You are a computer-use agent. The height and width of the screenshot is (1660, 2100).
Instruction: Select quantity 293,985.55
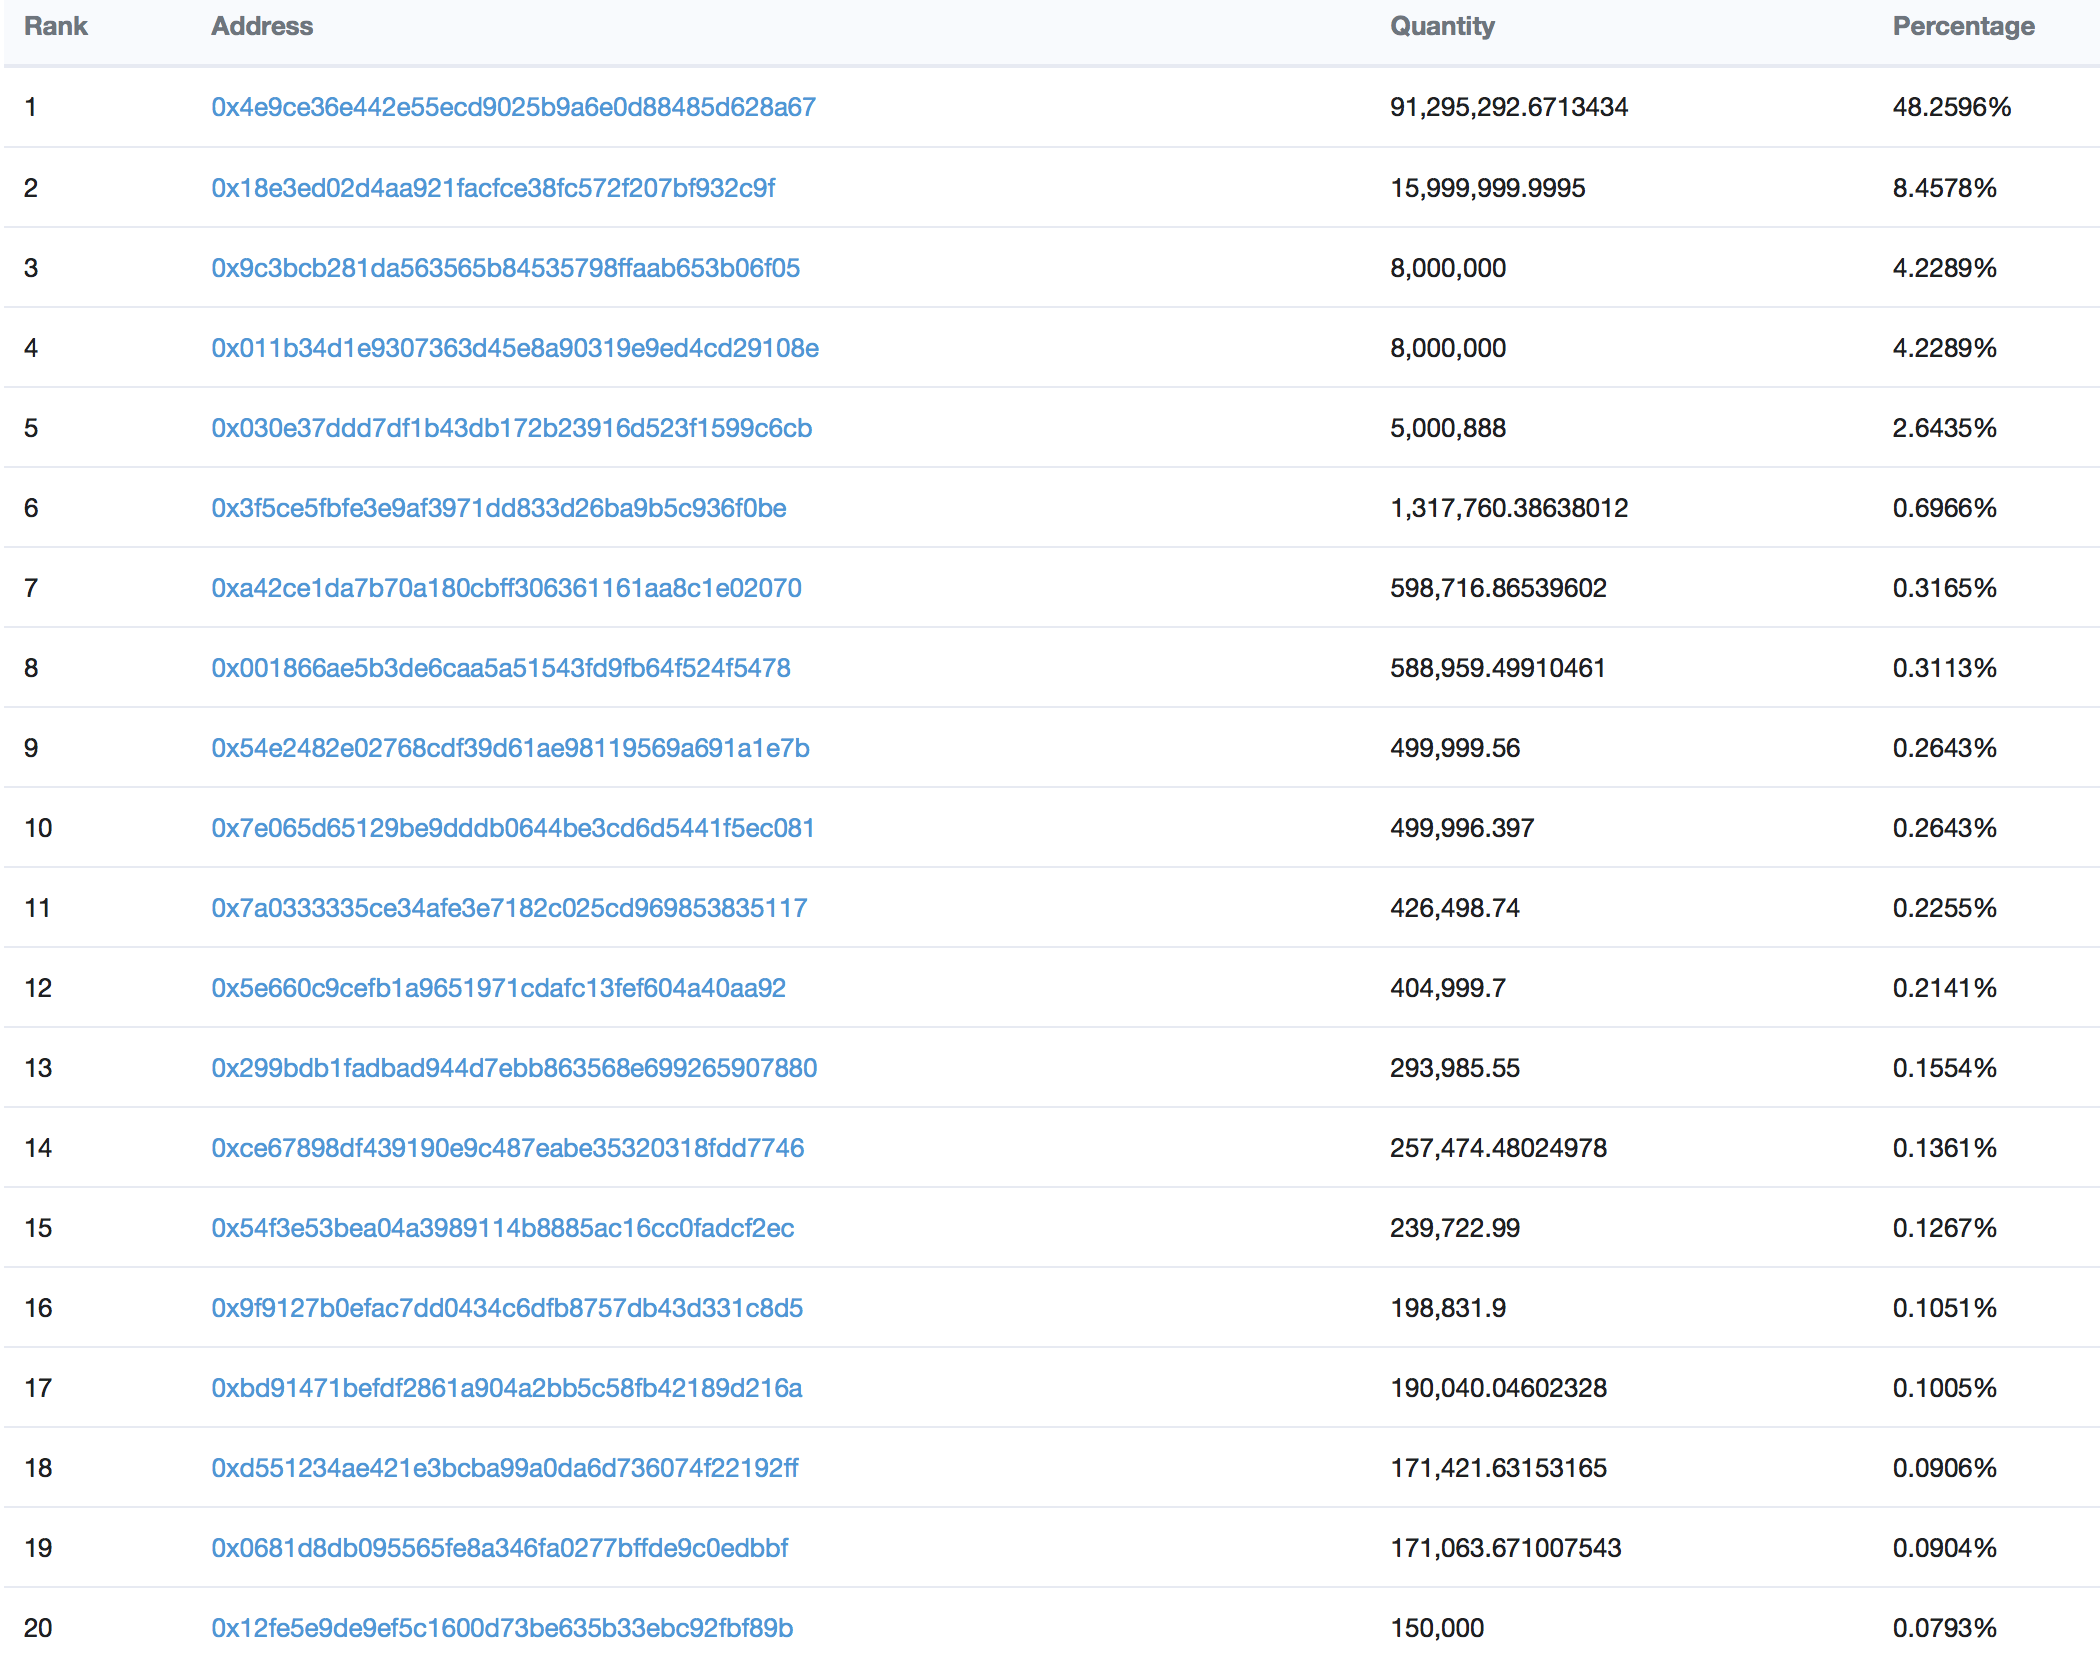pyautogui.click(x=1455, y=1068)
